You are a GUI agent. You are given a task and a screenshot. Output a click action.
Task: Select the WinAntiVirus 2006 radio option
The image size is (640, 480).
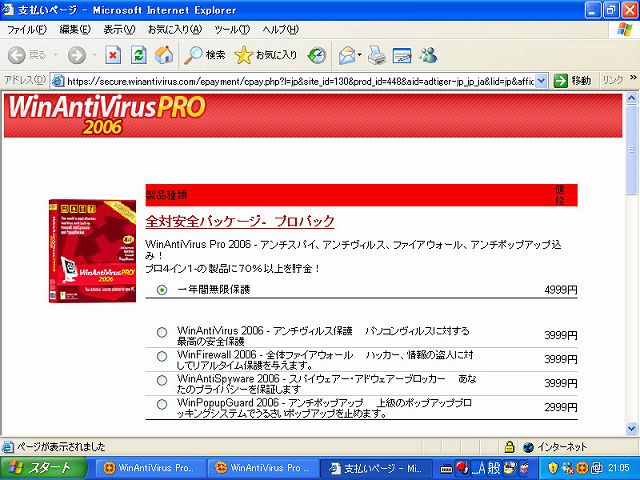(162, 332)
